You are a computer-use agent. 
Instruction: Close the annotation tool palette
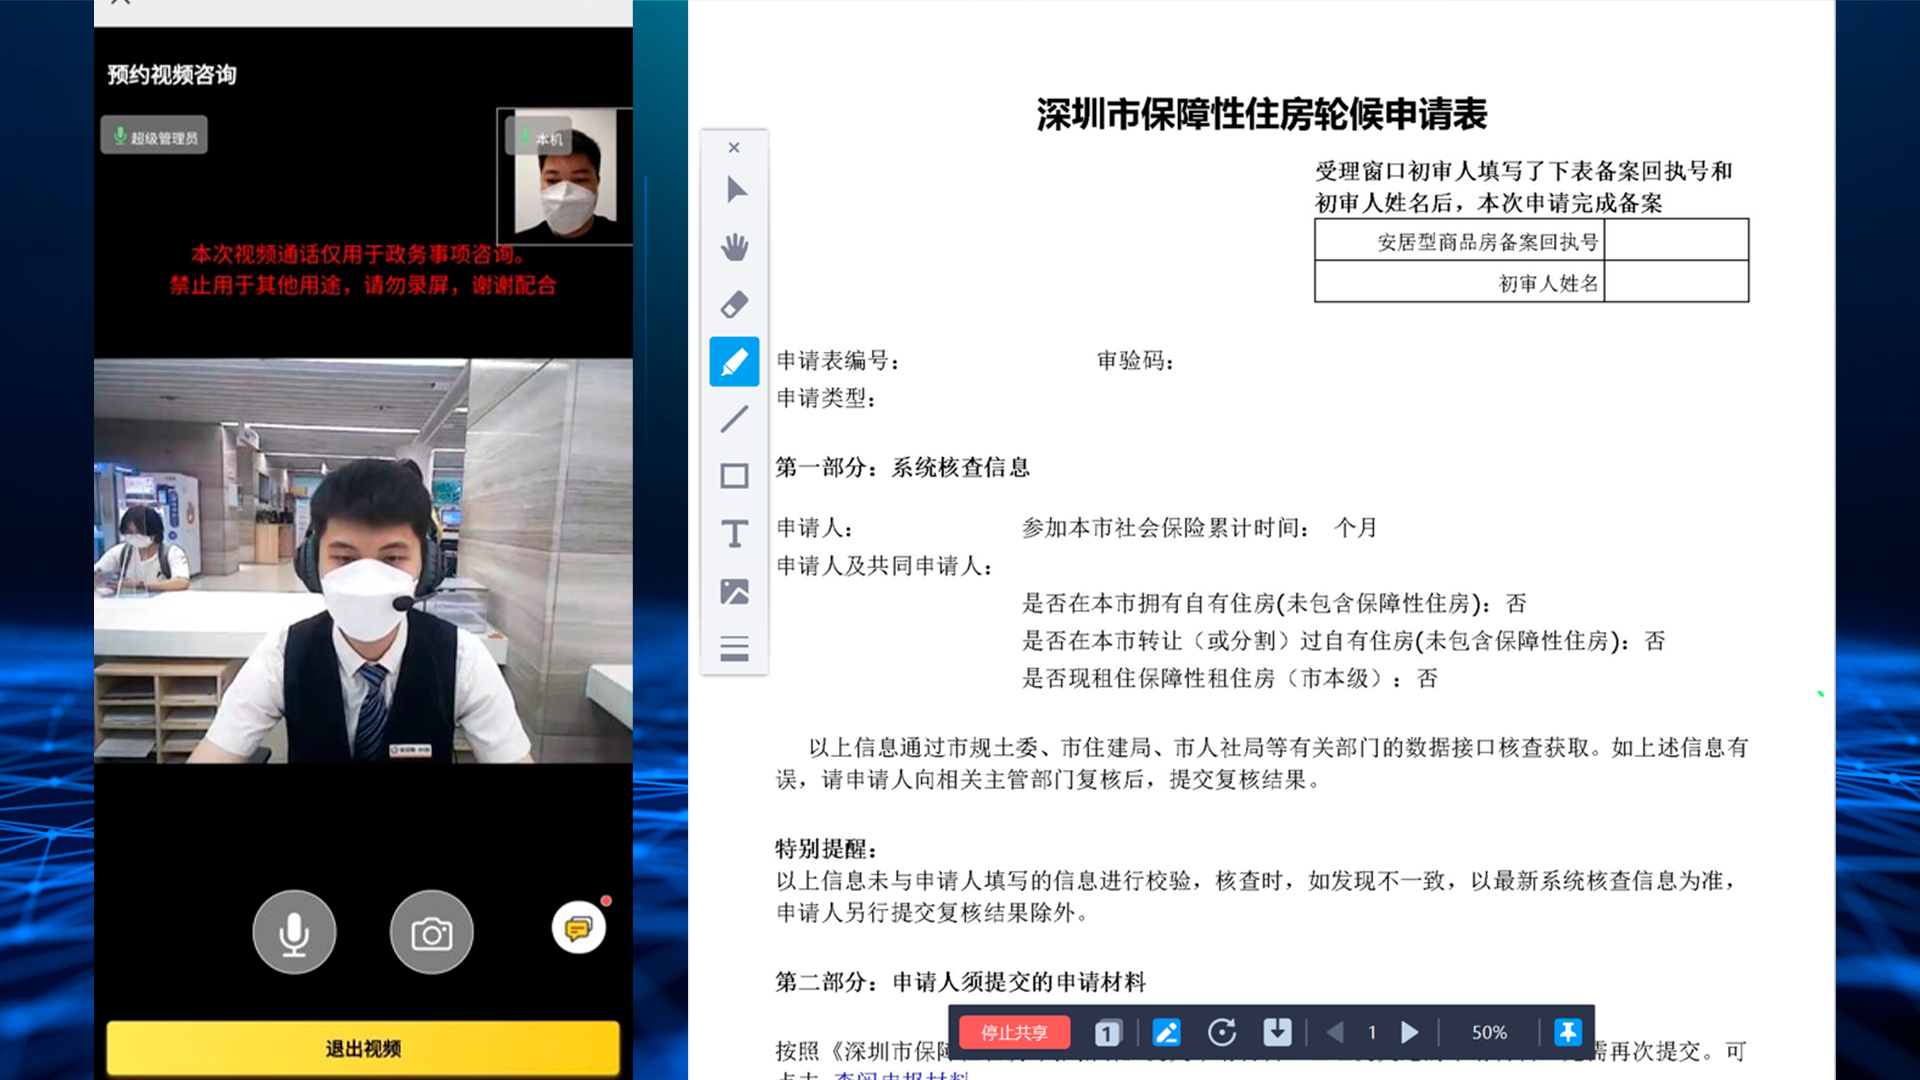pyautogui.click(x=734, y=148)
